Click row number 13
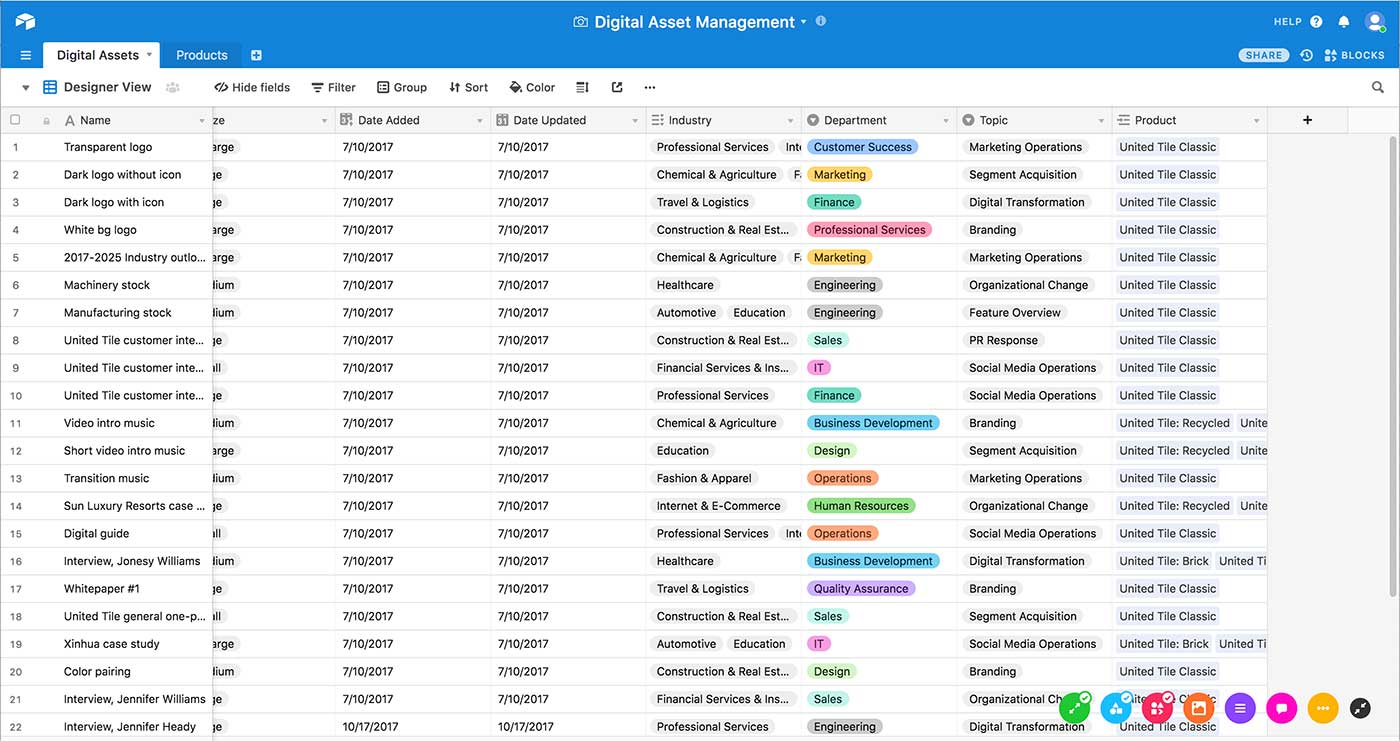This screenshot has height=741, width=1400. coord(16,478)
